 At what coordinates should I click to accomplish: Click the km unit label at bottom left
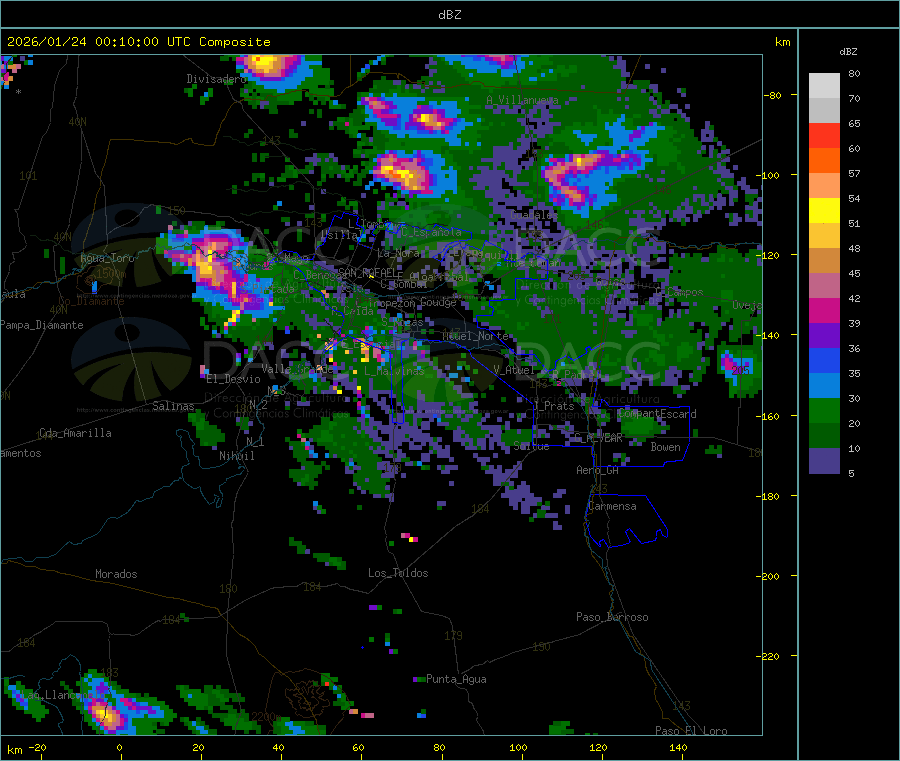click(14, 750)
